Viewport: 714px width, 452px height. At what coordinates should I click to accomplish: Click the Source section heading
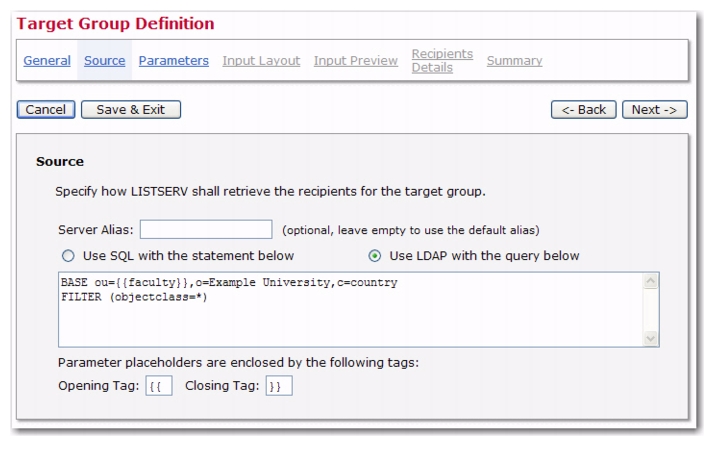pos(60,162)
